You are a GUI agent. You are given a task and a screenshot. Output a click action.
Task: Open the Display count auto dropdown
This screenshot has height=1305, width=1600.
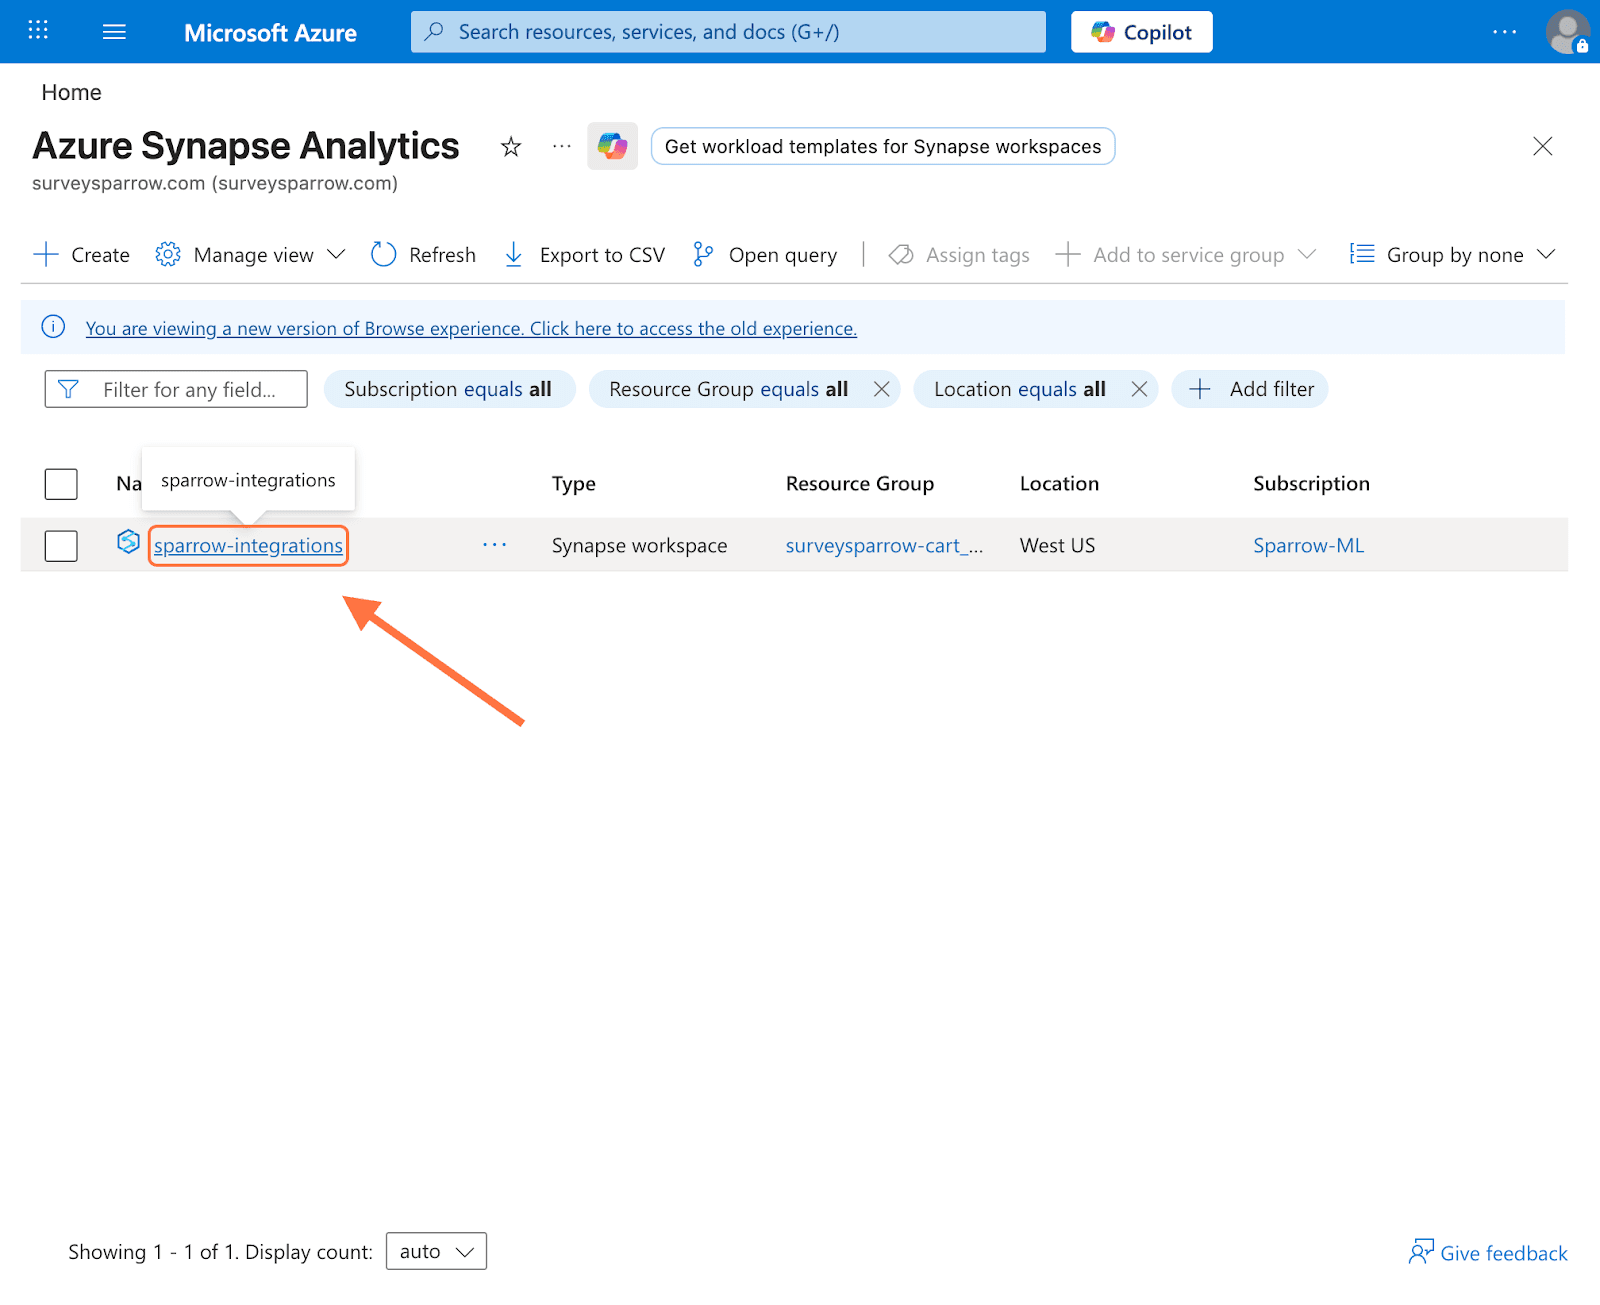pos(436,1251)
